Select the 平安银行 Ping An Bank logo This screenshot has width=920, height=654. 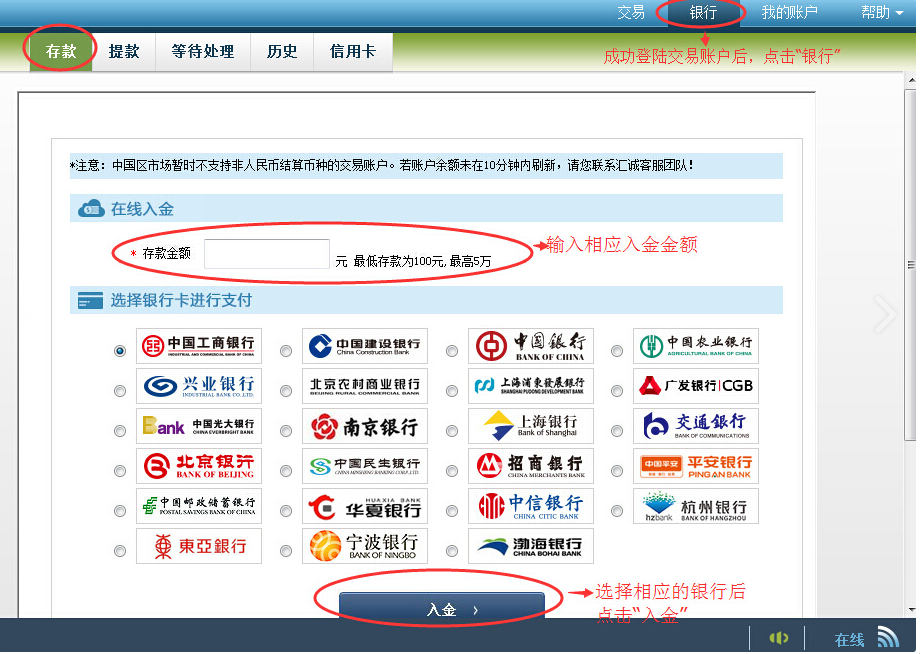(x=696, y=467)
